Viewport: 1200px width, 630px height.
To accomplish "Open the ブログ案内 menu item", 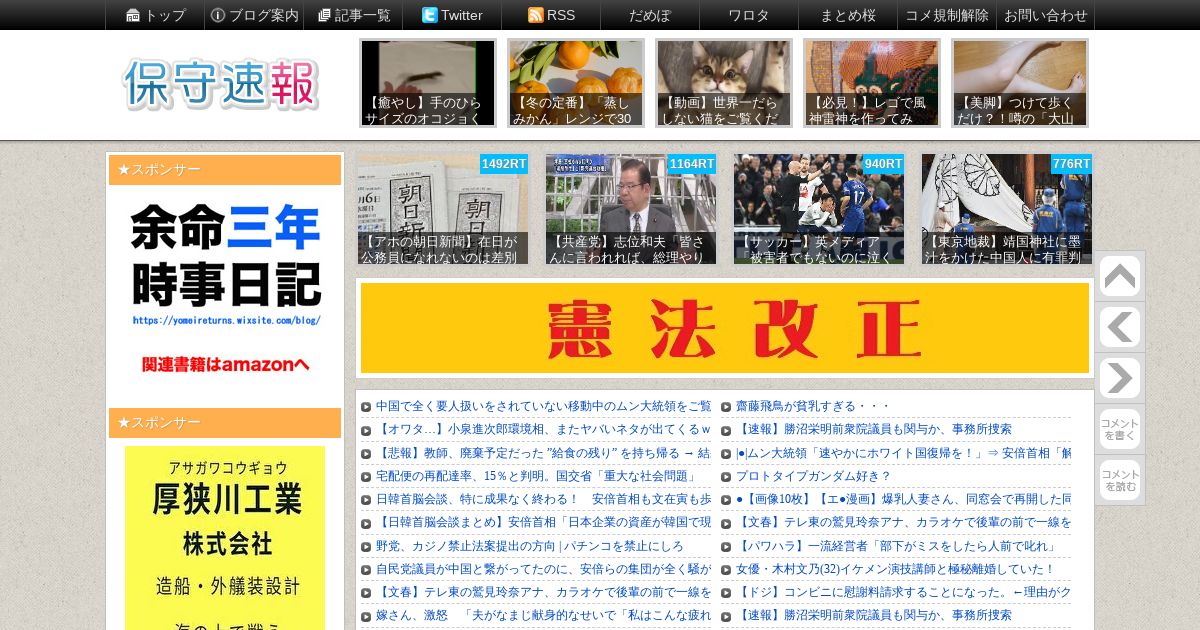I will coord(254,15).
